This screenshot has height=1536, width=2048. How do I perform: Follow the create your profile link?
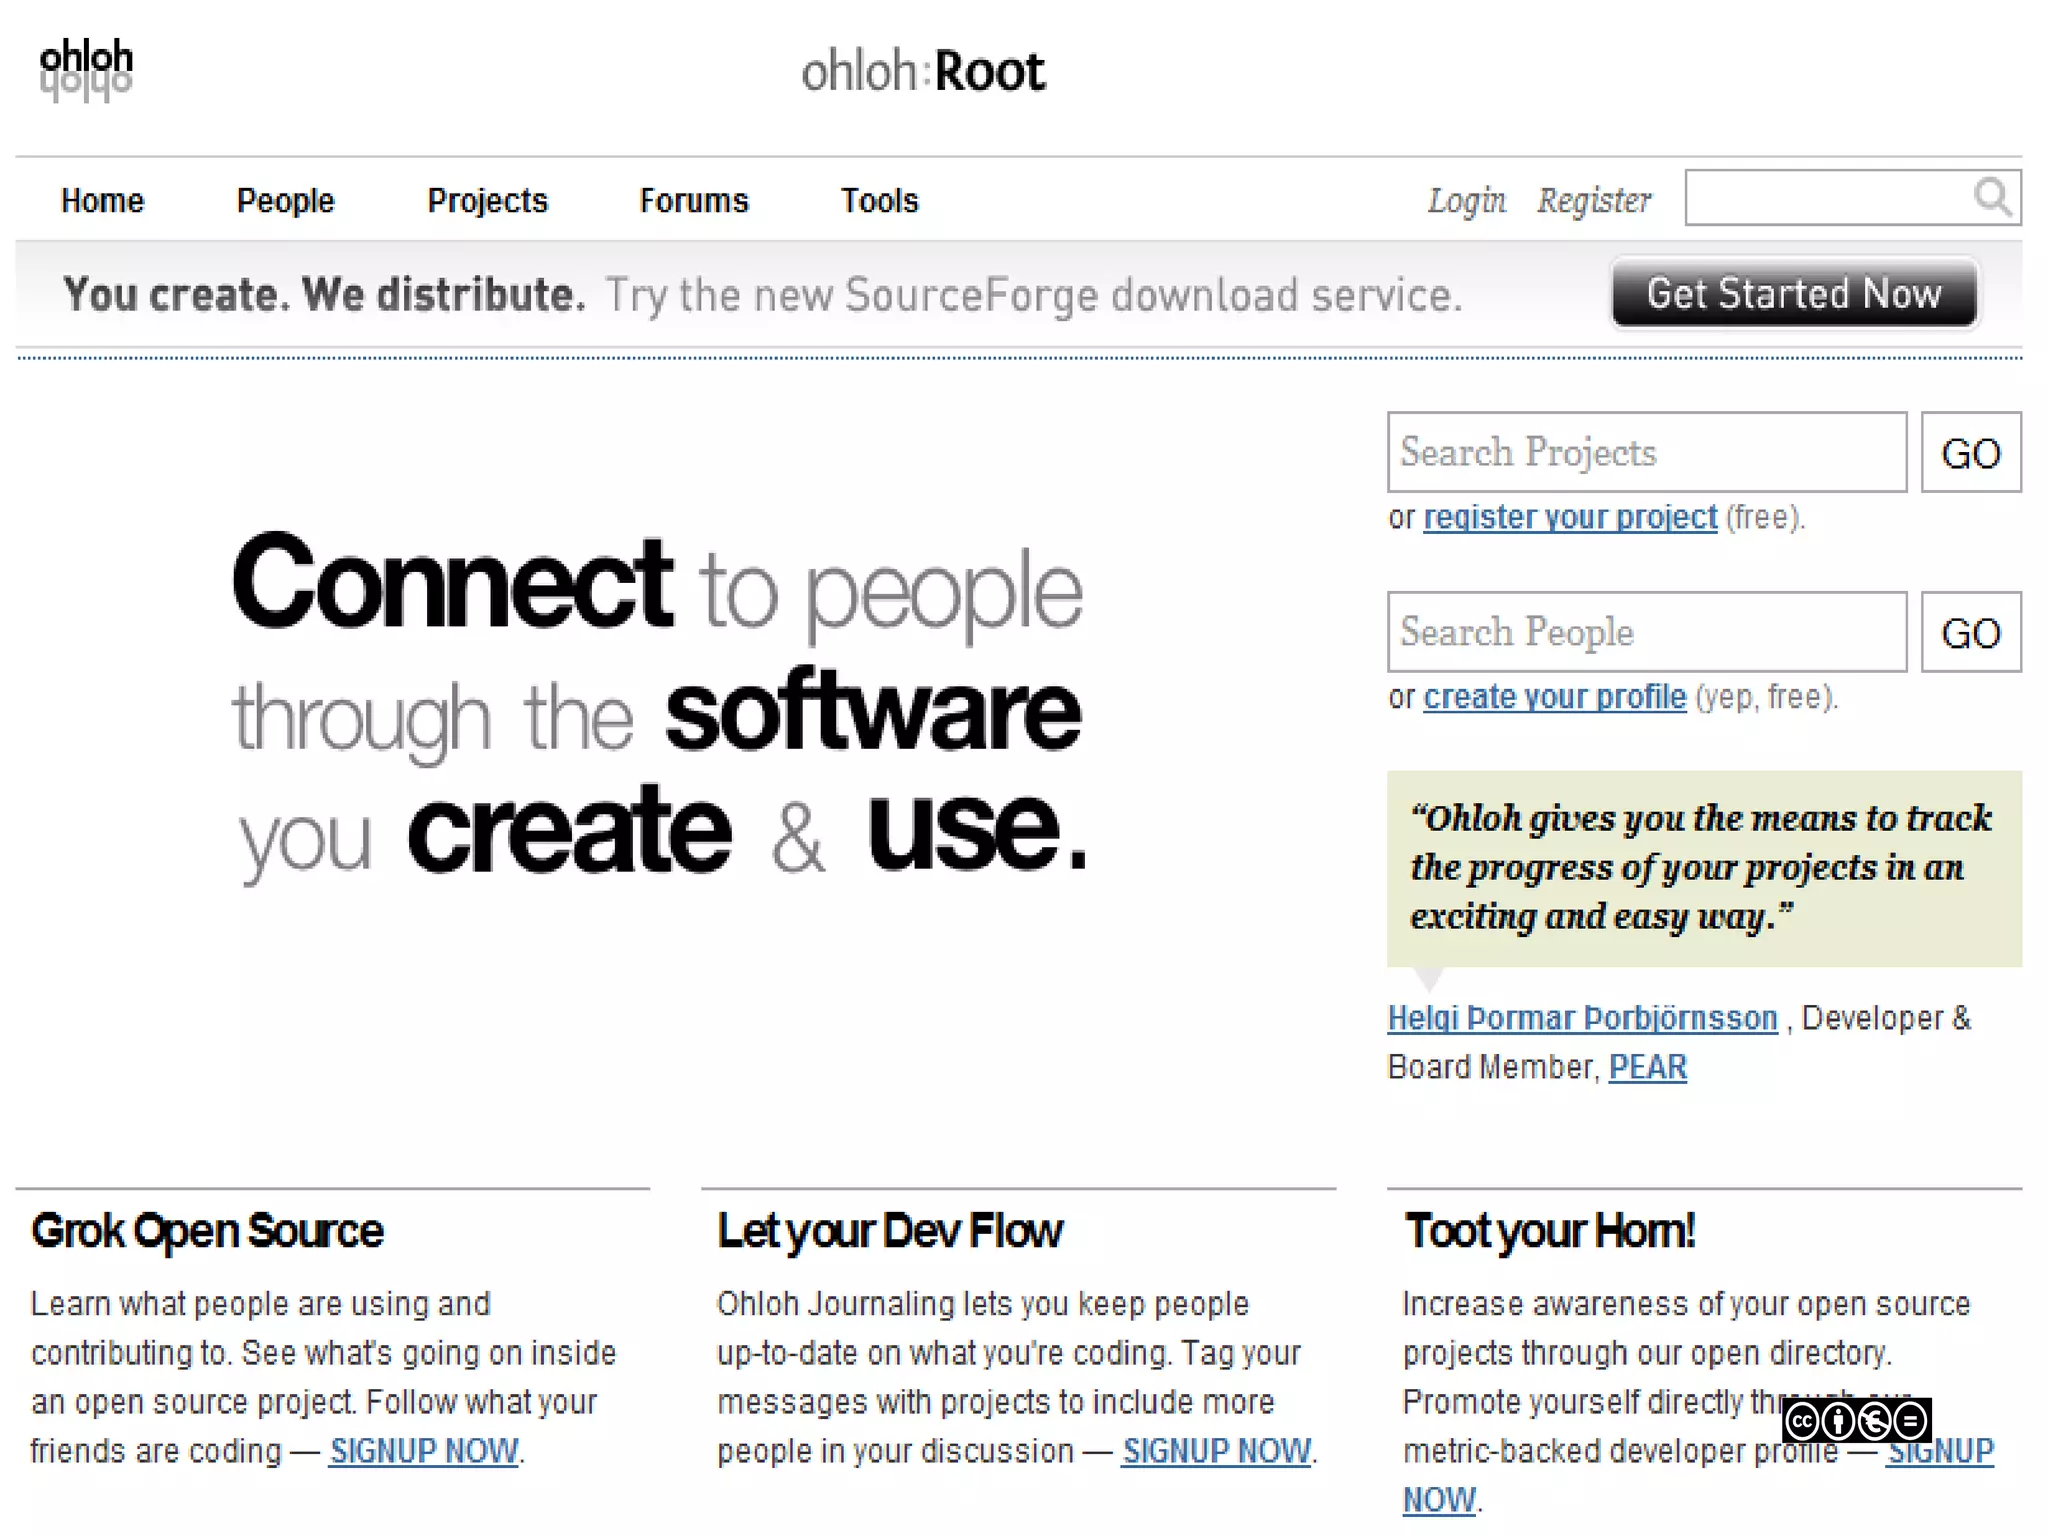[1555, 697]
